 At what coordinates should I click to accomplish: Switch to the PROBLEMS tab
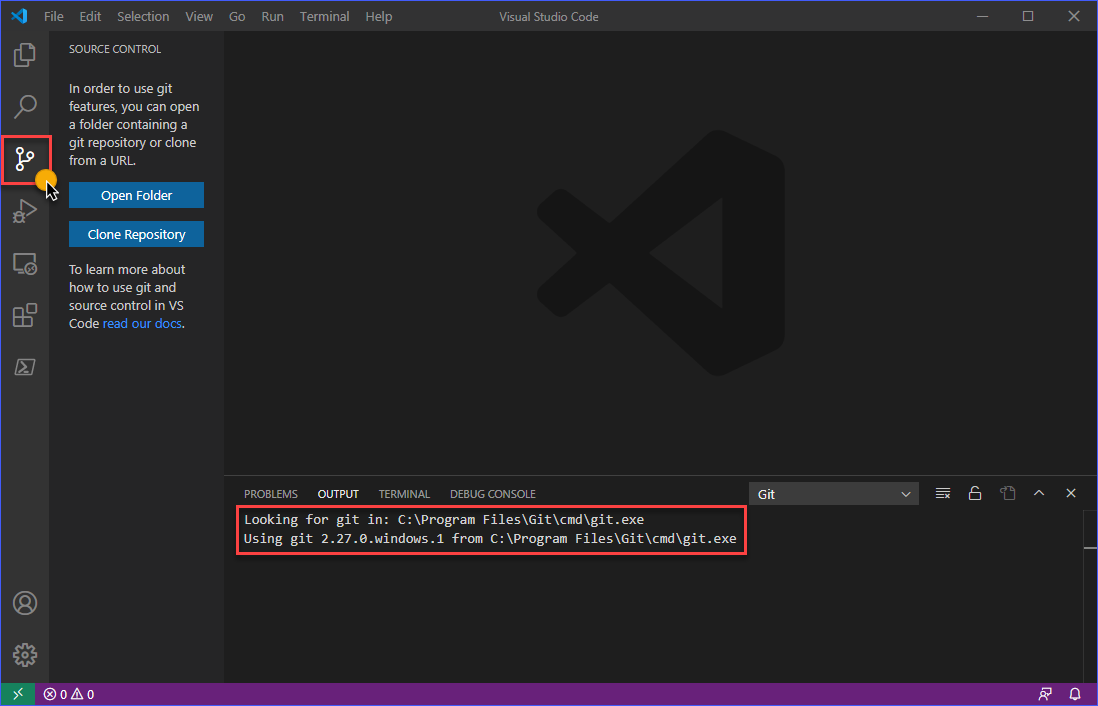270,493
